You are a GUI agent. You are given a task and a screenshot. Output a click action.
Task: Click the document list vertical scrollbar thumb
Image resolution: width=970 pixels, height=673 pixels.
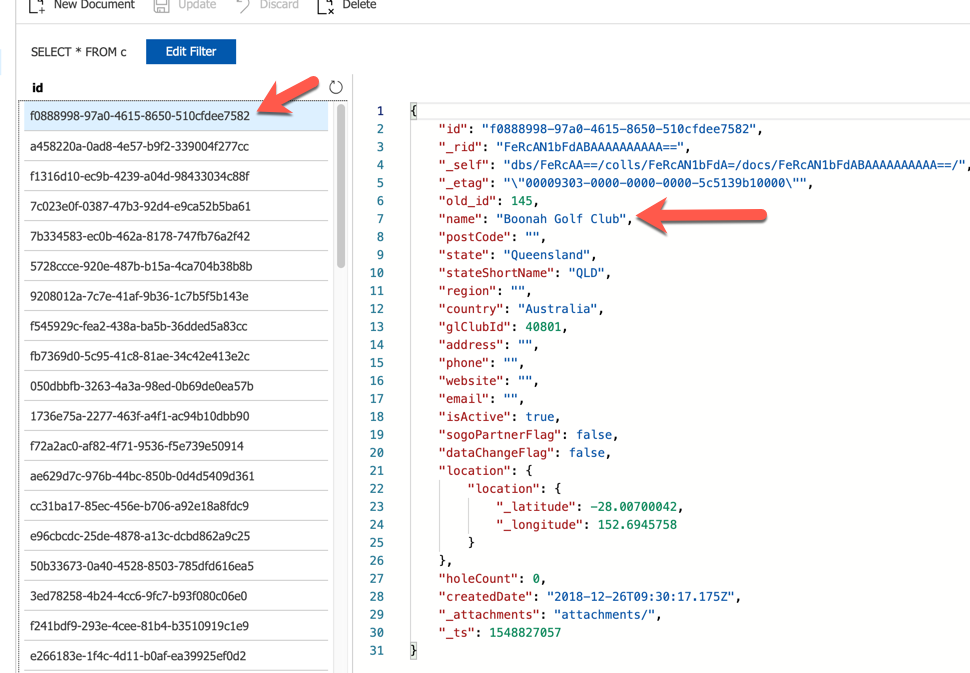(341, 186)
